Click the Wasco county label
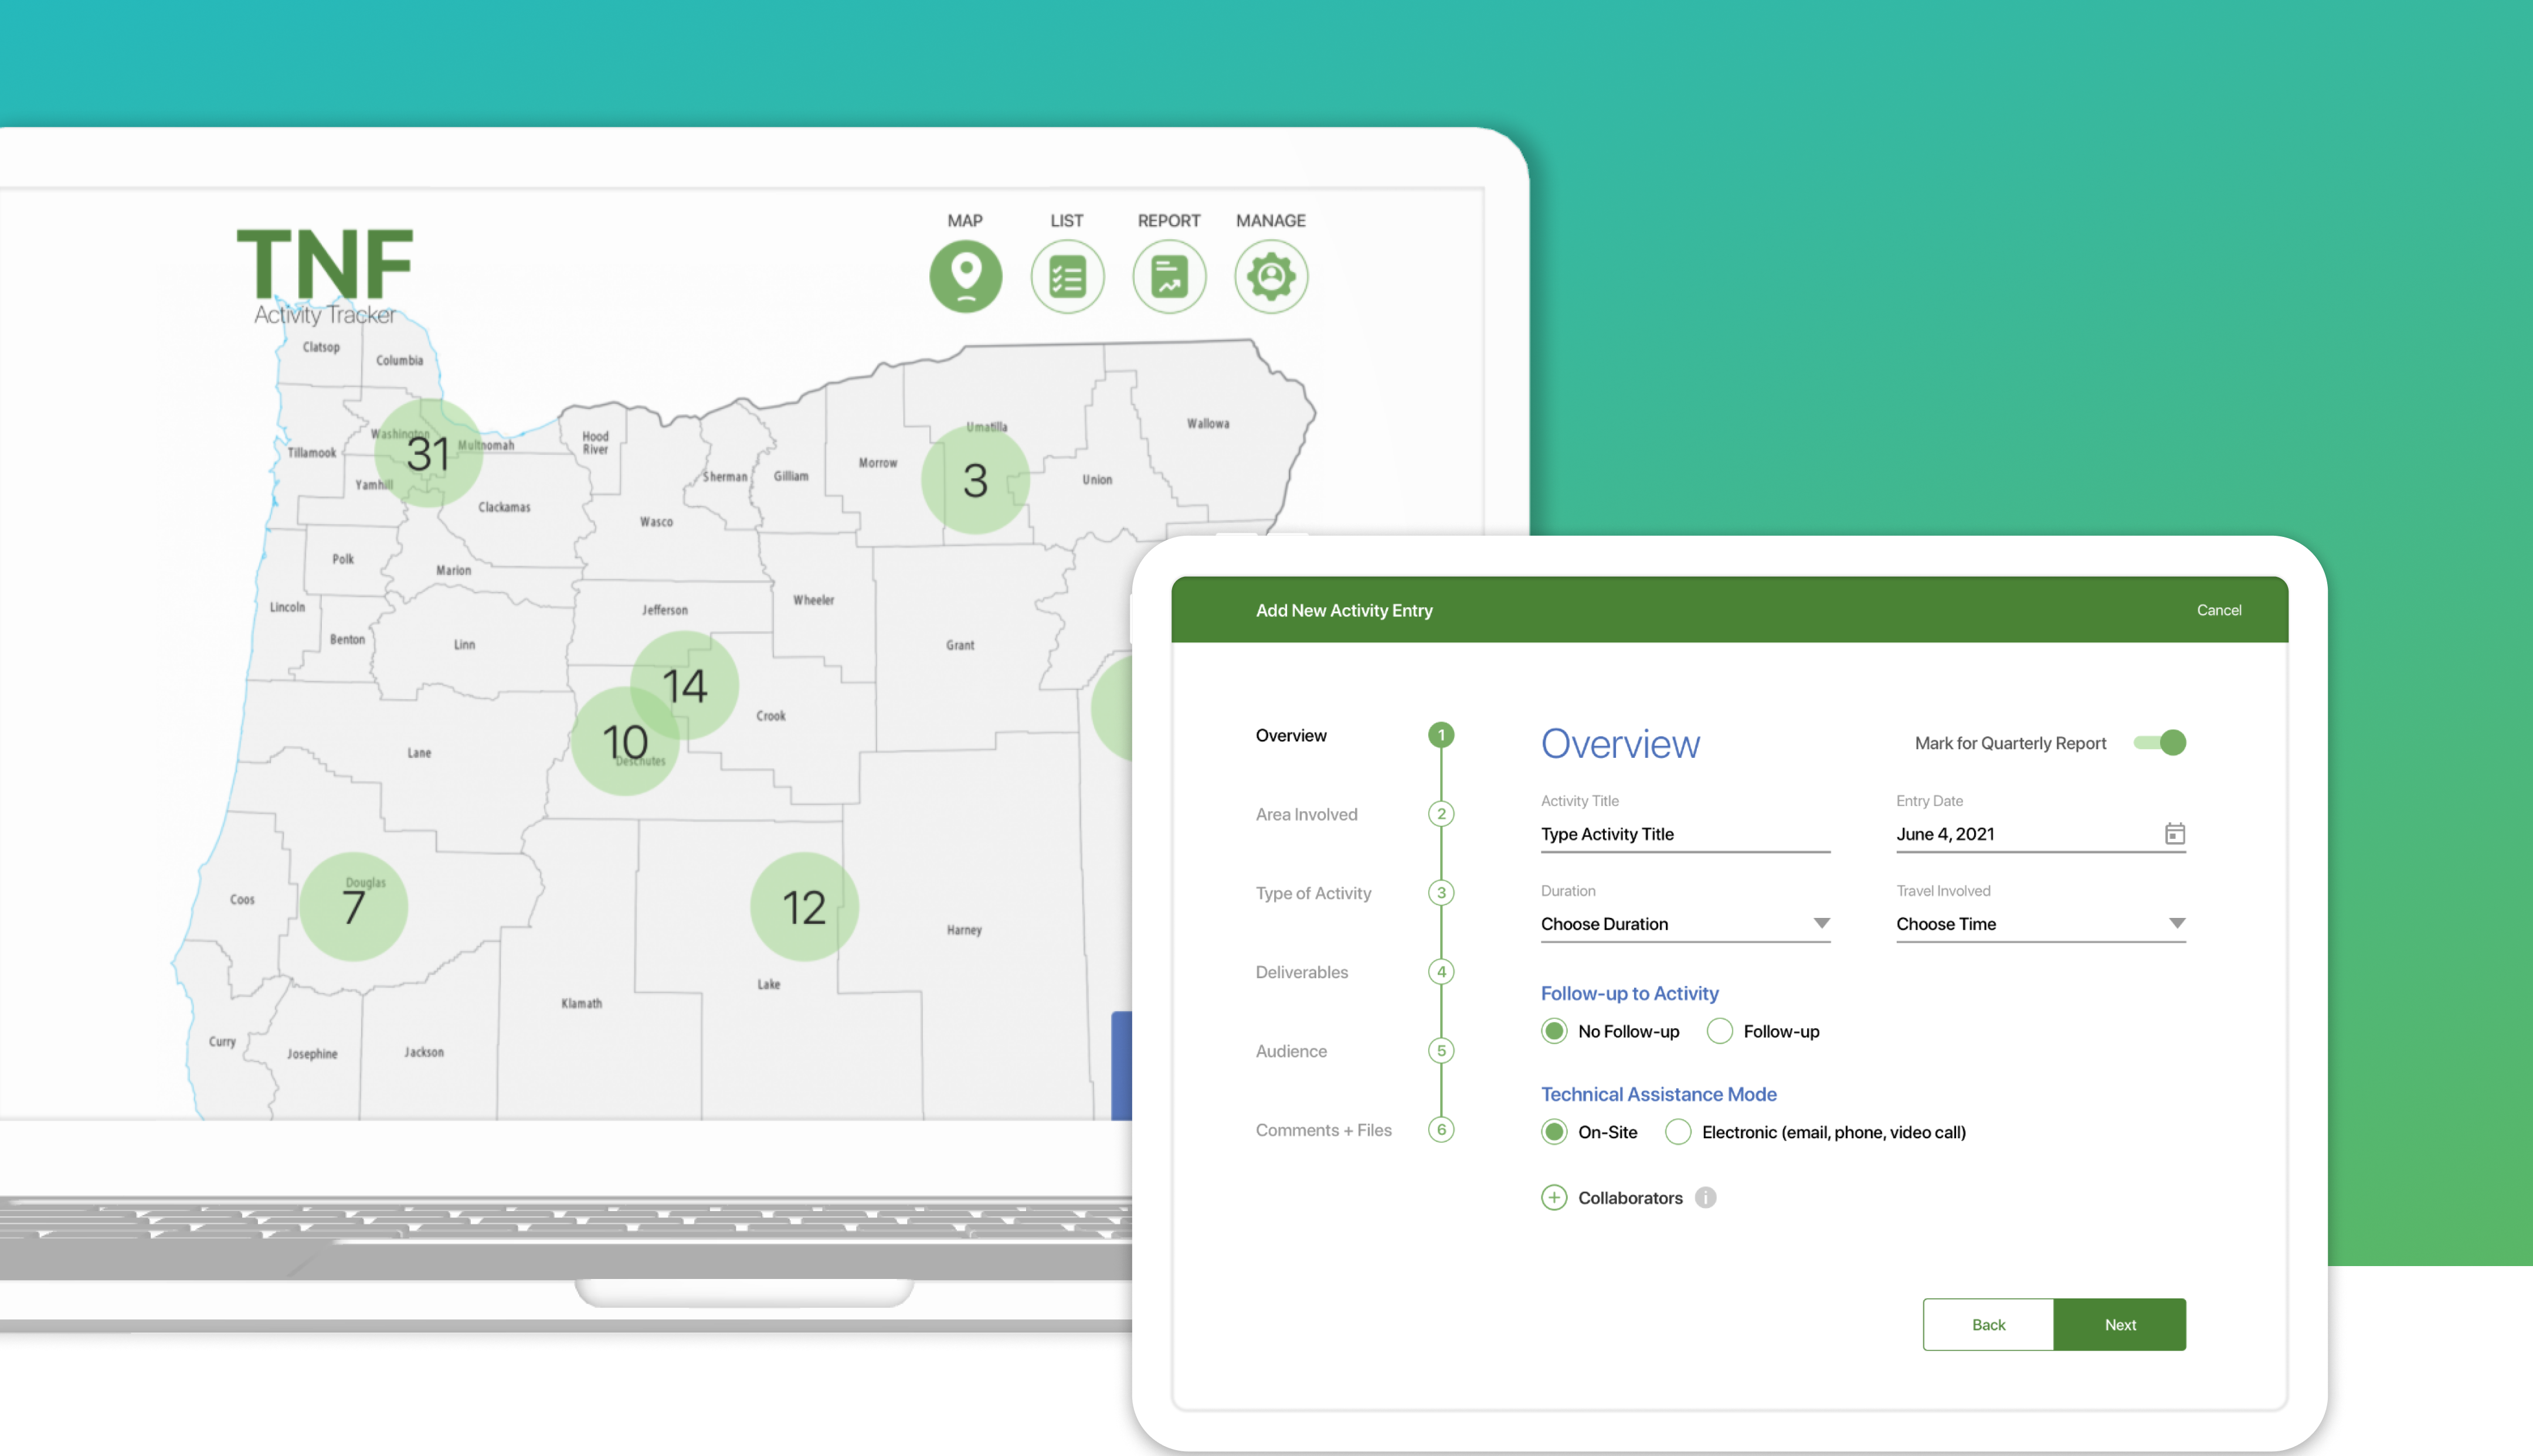This screenshot has height=1456, width=2533. tap(656, 522)
